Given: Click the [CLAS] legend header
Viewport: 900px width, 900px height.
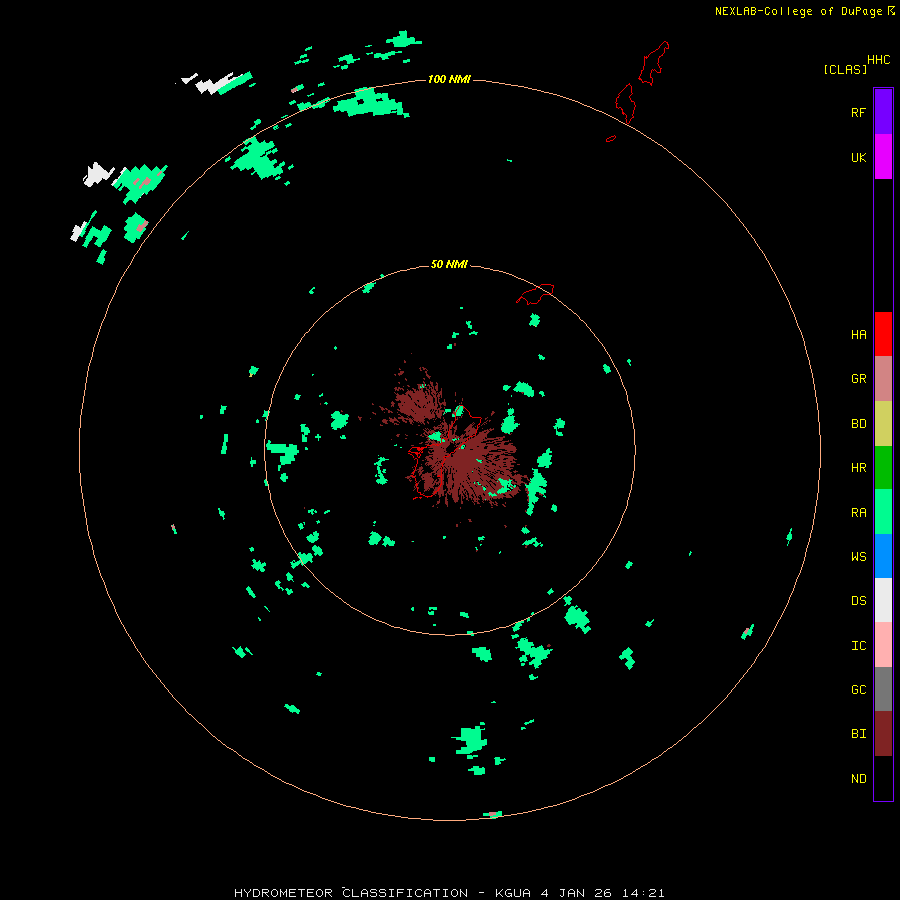Looking at the screenshot, I should click(x=845, y=69).
